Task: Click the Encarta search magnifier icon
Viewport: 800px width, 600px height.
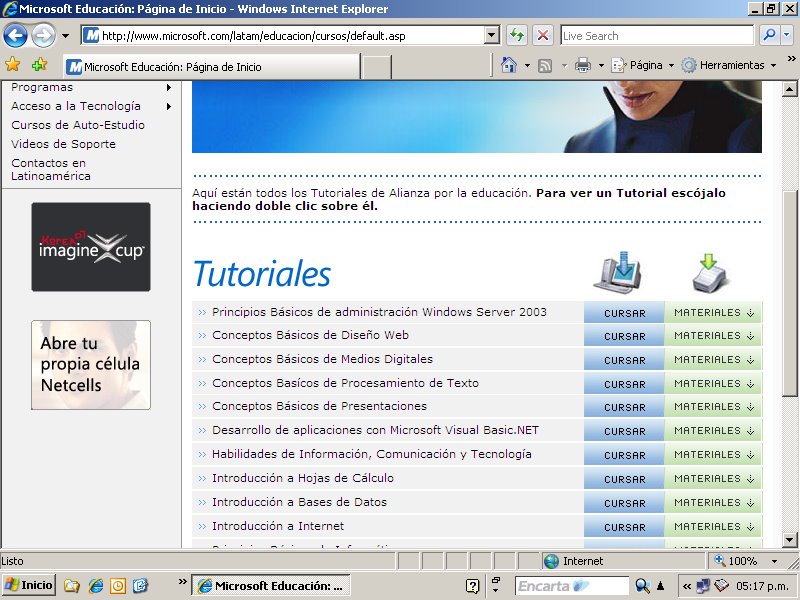Action: click(x=642, y=586)
